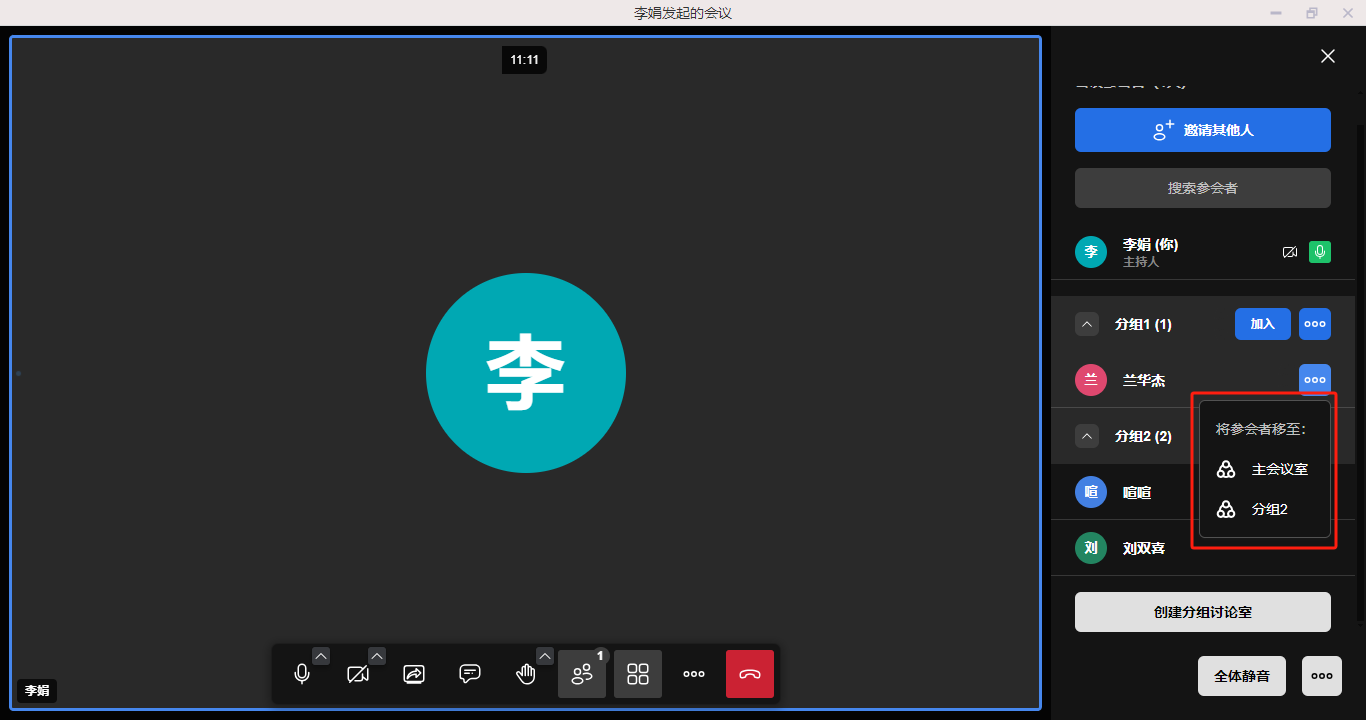Collapse the 分组2 breakout room list
Image resolution: width=1366 pixels, height=720 pixels.
click(x=1087, y=436)
